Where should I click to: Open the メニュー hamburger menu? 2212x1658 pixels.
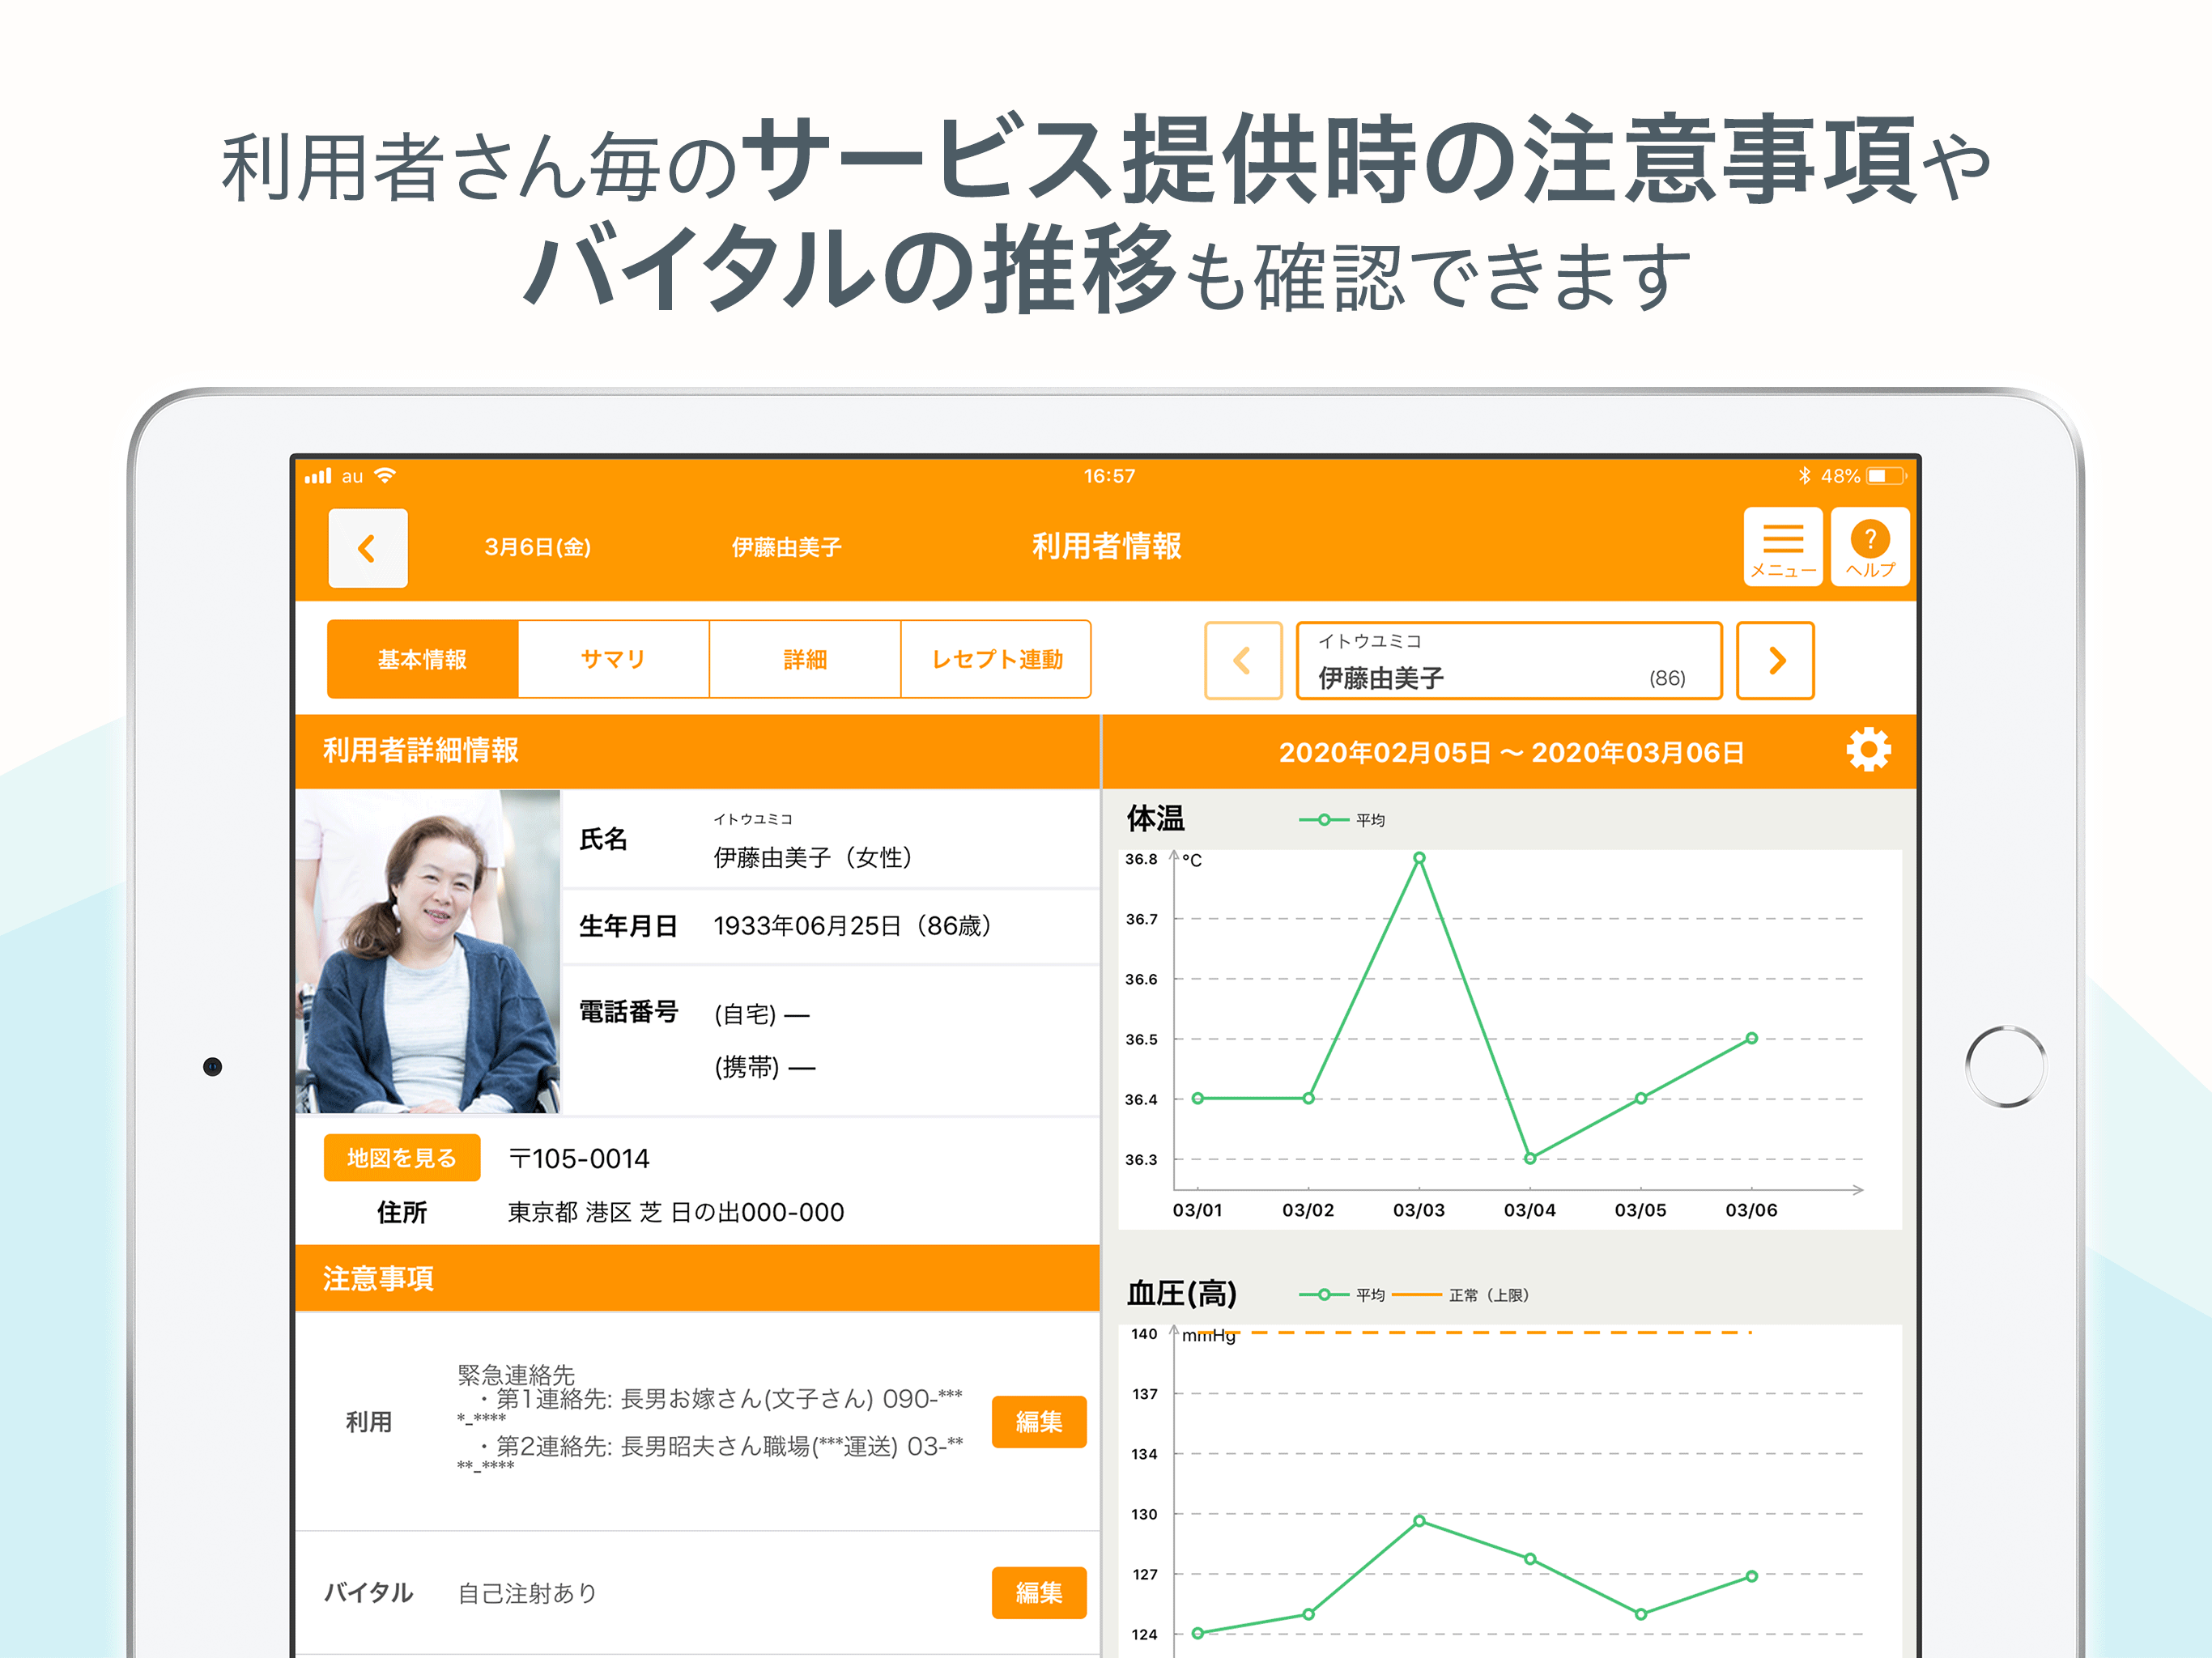tap(1783, 547)
